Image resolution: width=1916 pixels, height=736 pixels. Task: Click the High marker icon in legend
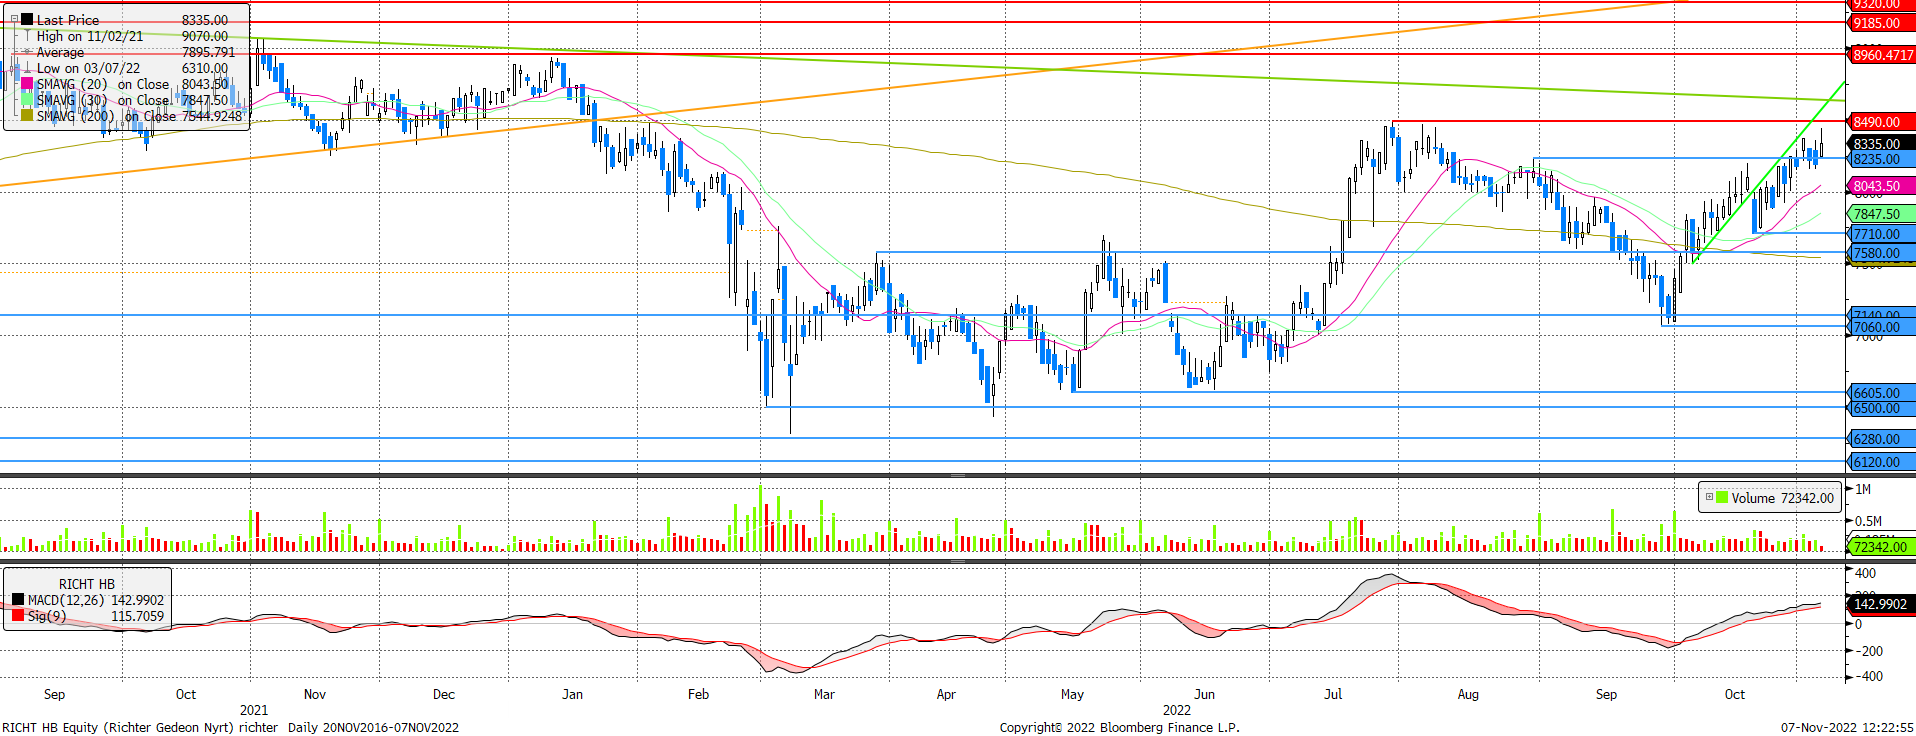point(27,36)
